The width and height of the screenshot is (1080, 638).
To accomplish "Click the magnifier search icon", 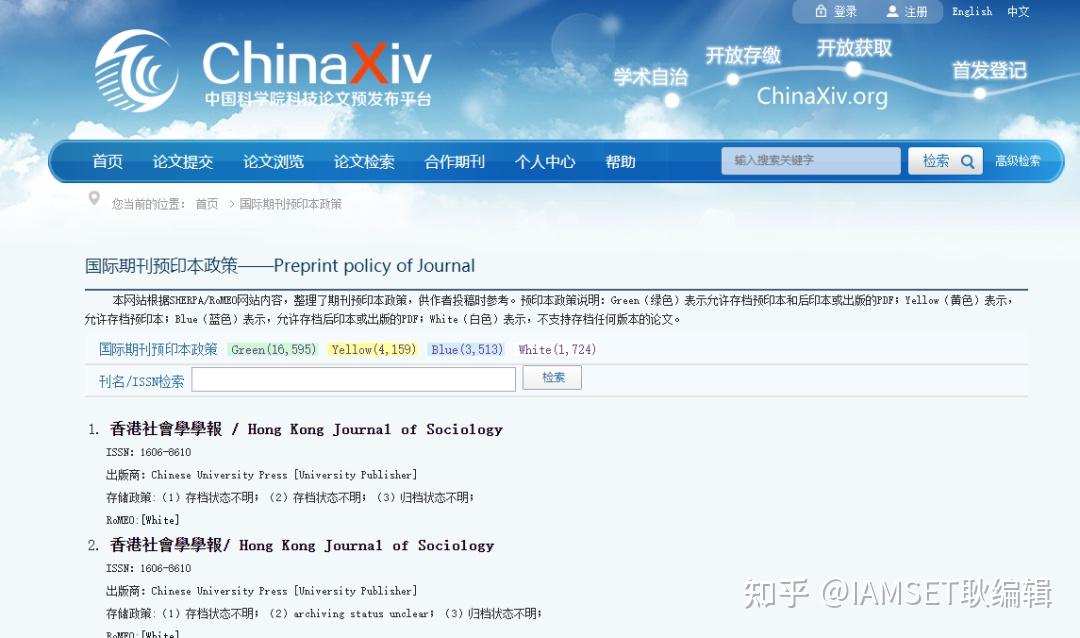I will pos(966,160).
